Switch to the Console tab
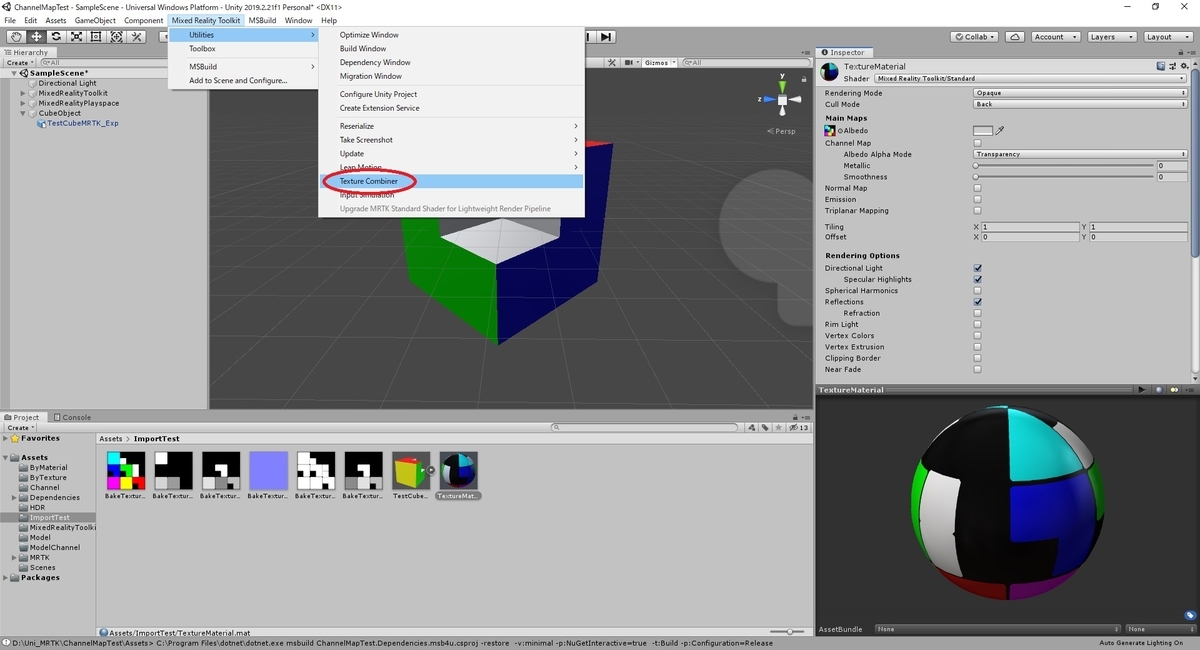The width and height of the screenshot is (1200, 650). coord(72,417)
